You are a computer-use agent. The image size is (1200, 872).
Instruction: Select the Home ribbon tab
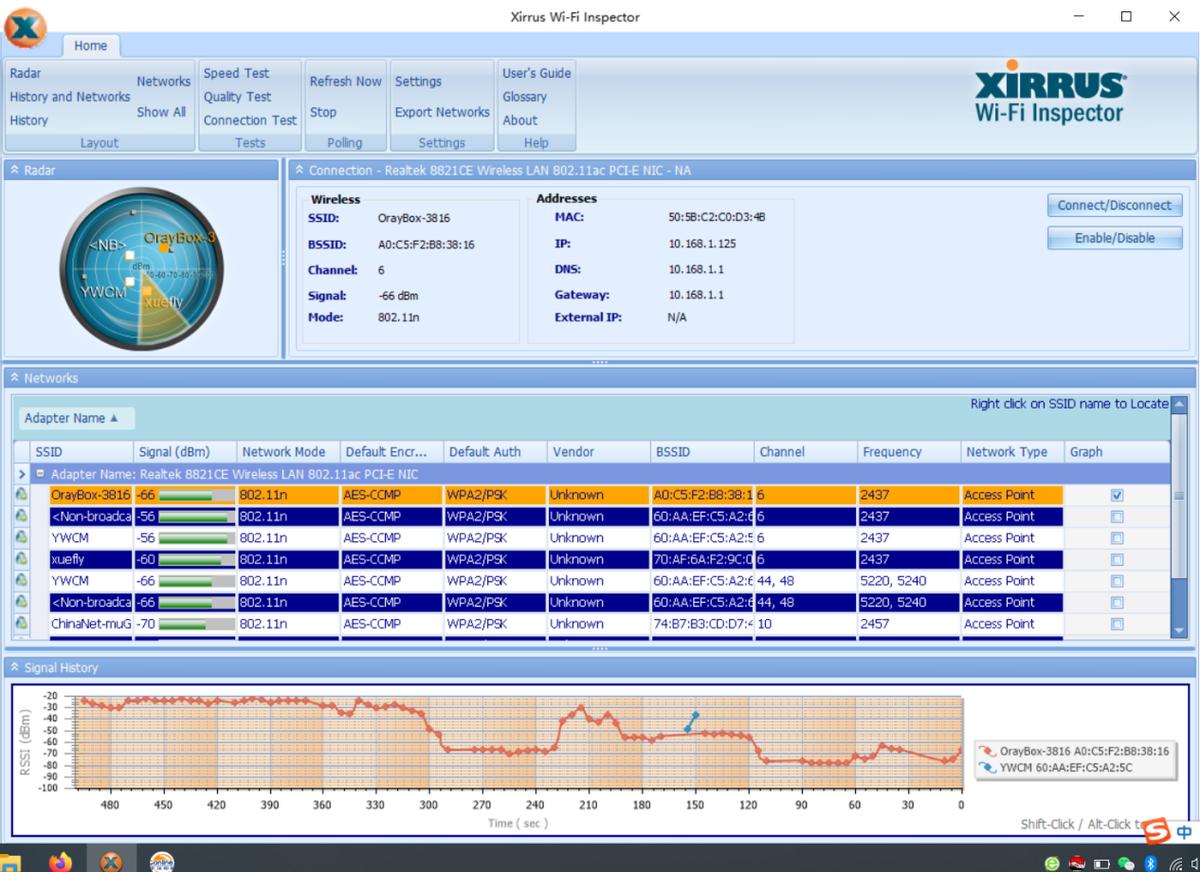(x=91, y=46)
